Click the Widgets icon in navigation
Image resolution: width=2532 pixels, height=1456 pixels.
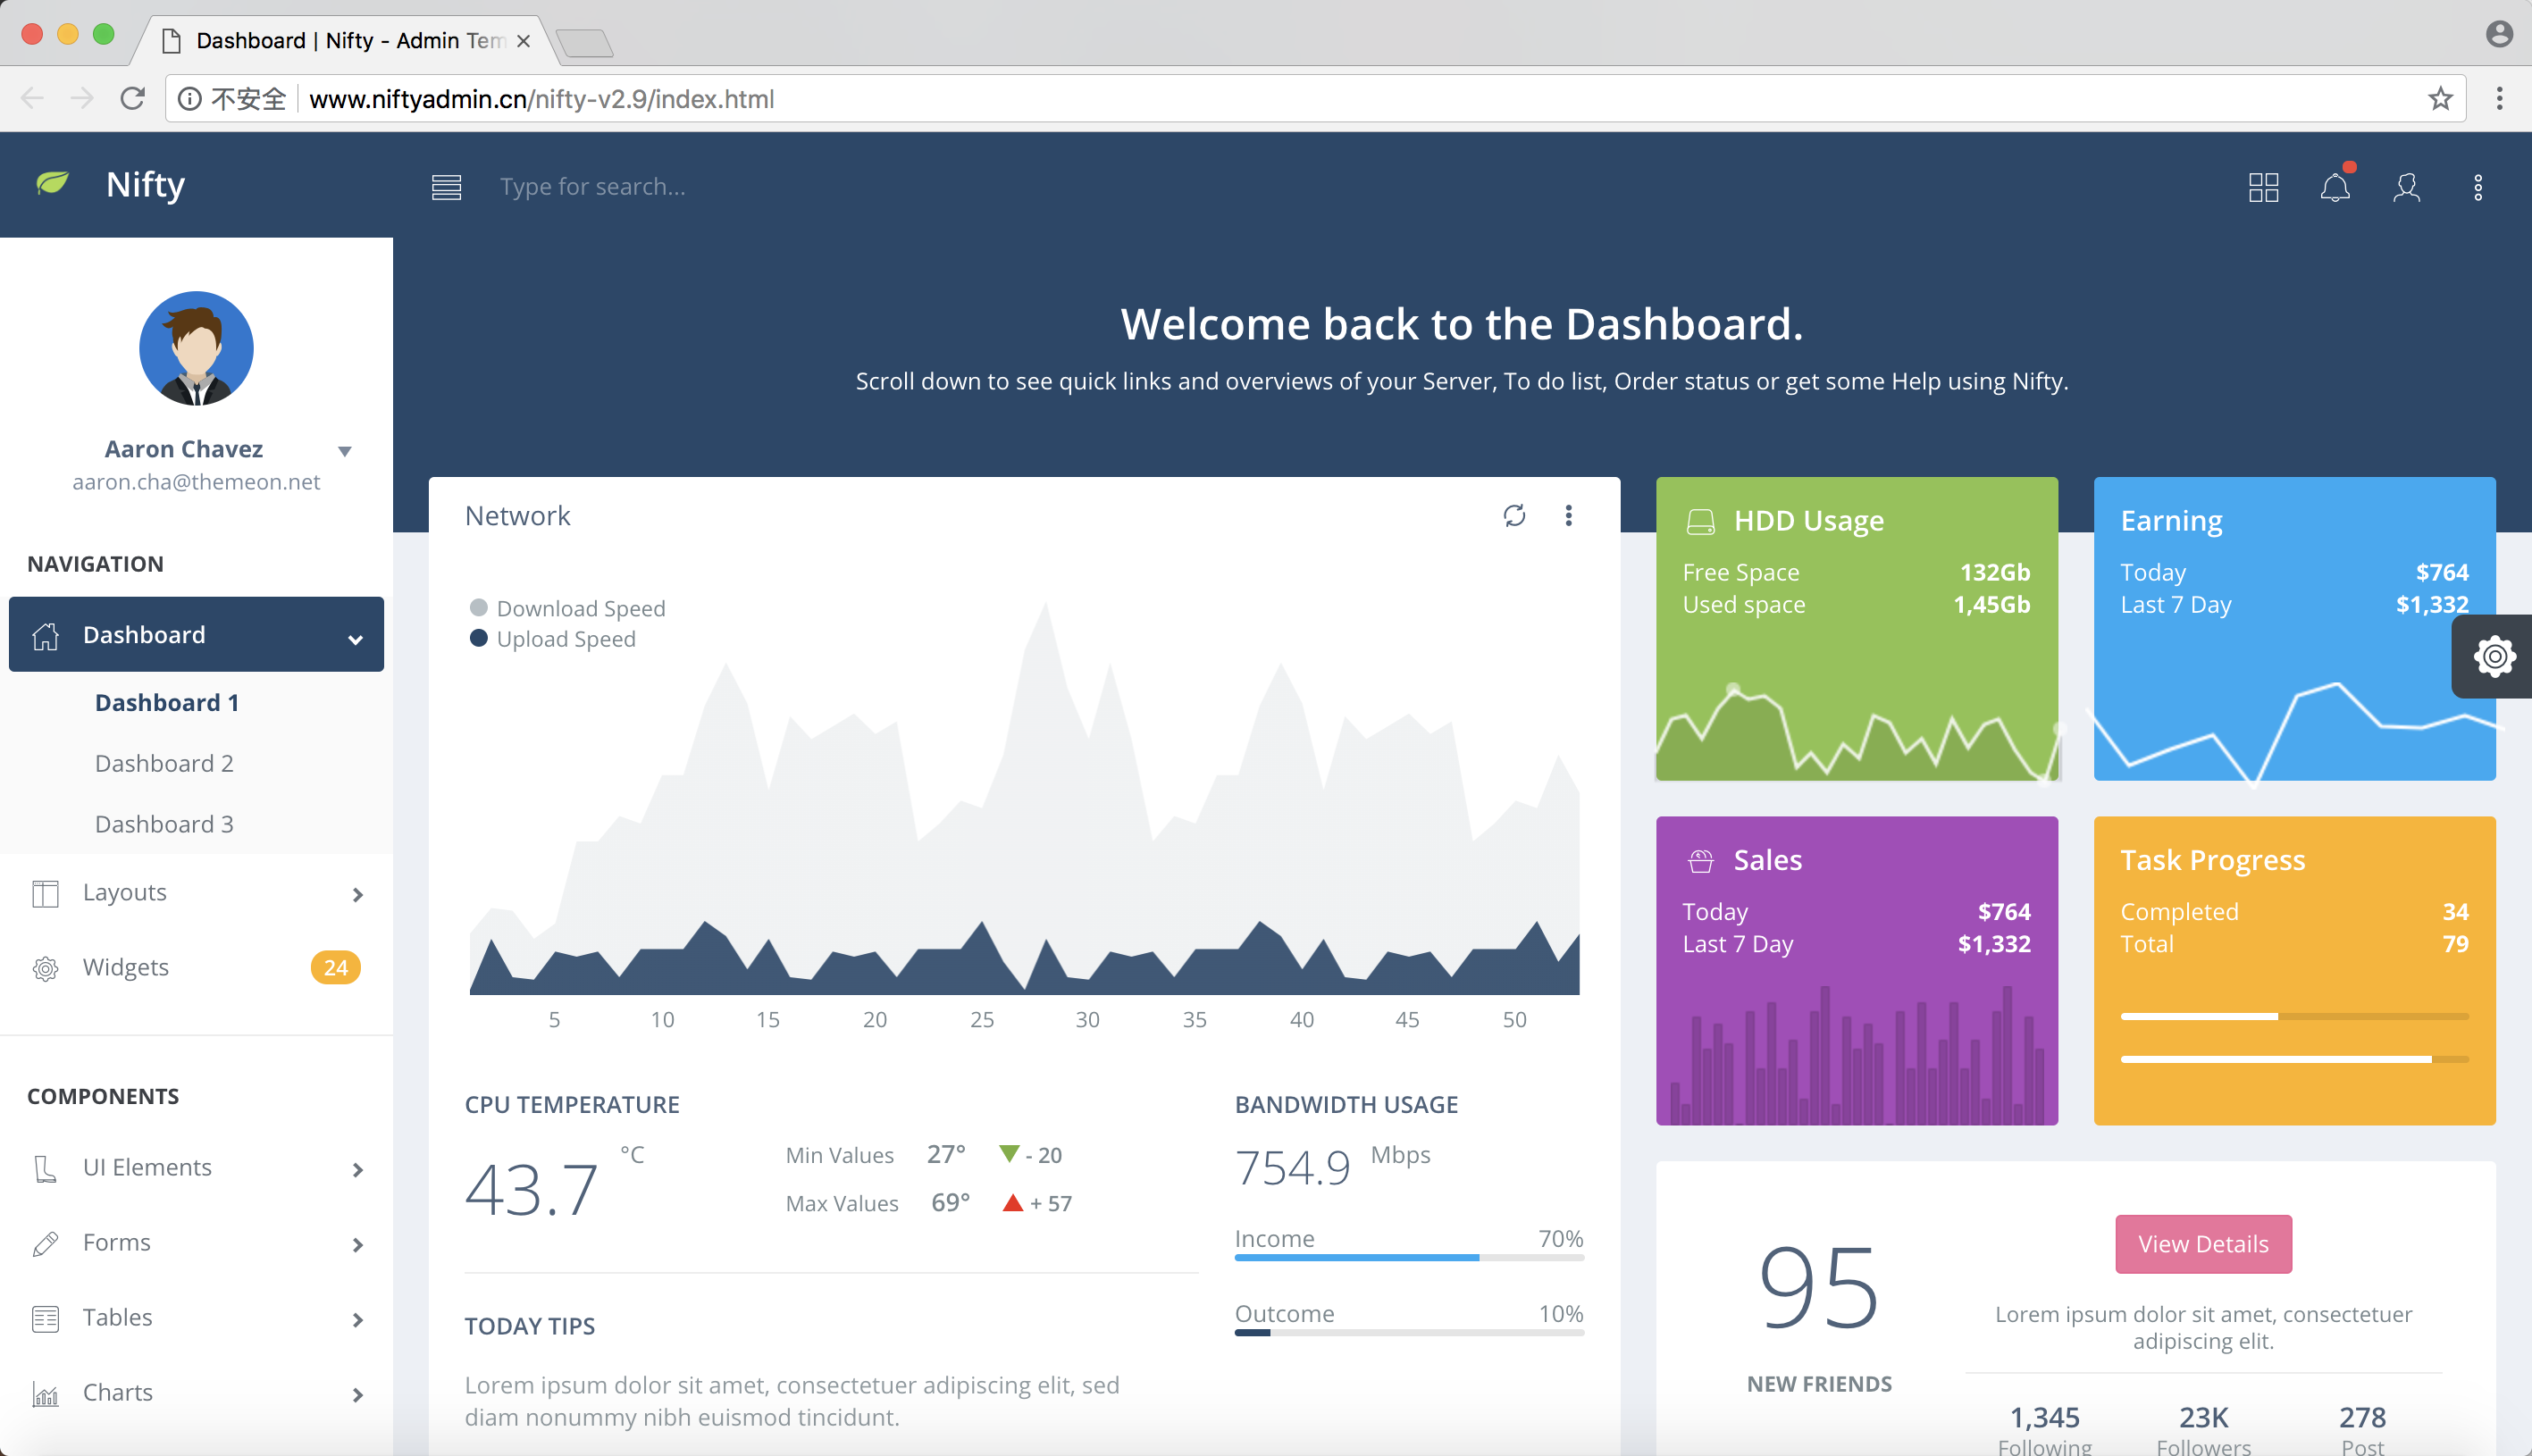(x=46, y=967)
